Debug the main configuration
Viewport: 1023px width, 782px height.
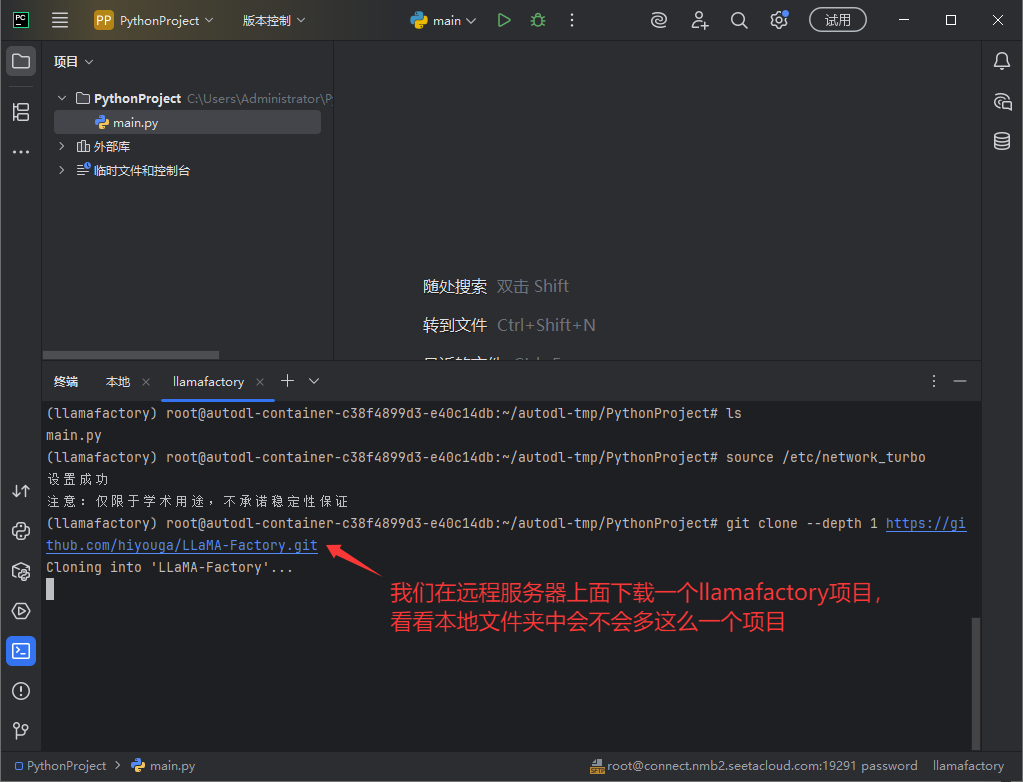click(538, 20)
